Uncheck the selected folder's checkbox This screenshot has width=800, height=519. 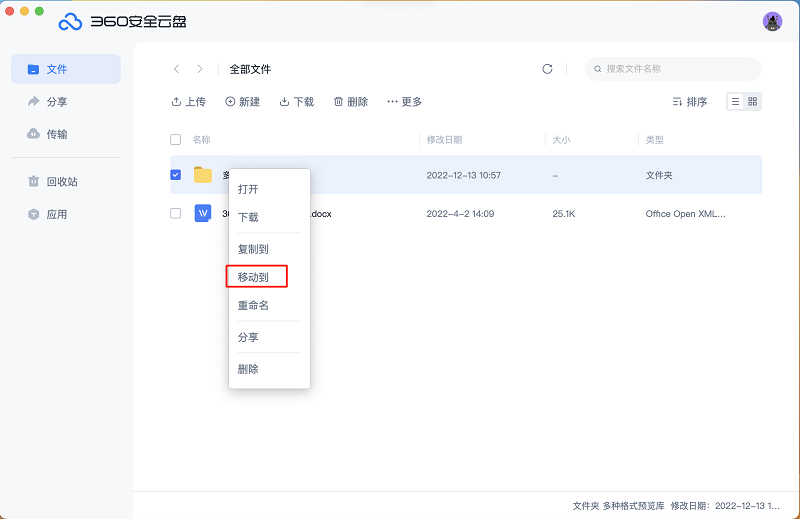[x=176, y=175]
